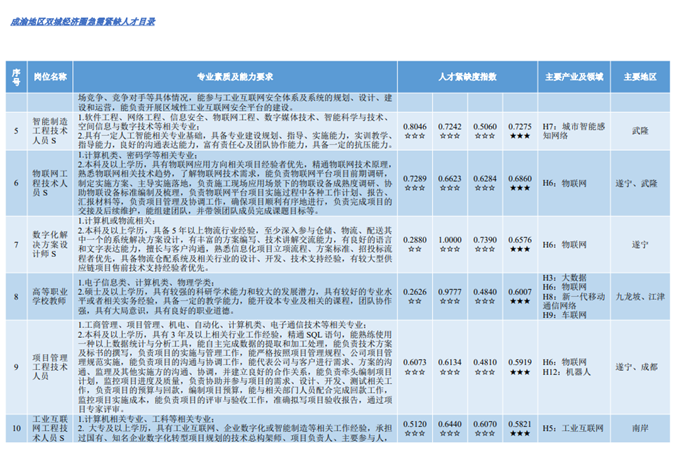Image resolution: width=680 pixels, height=455 pixels.
Task: Select industry entry H3：大数据
Action: coord(564,278)
